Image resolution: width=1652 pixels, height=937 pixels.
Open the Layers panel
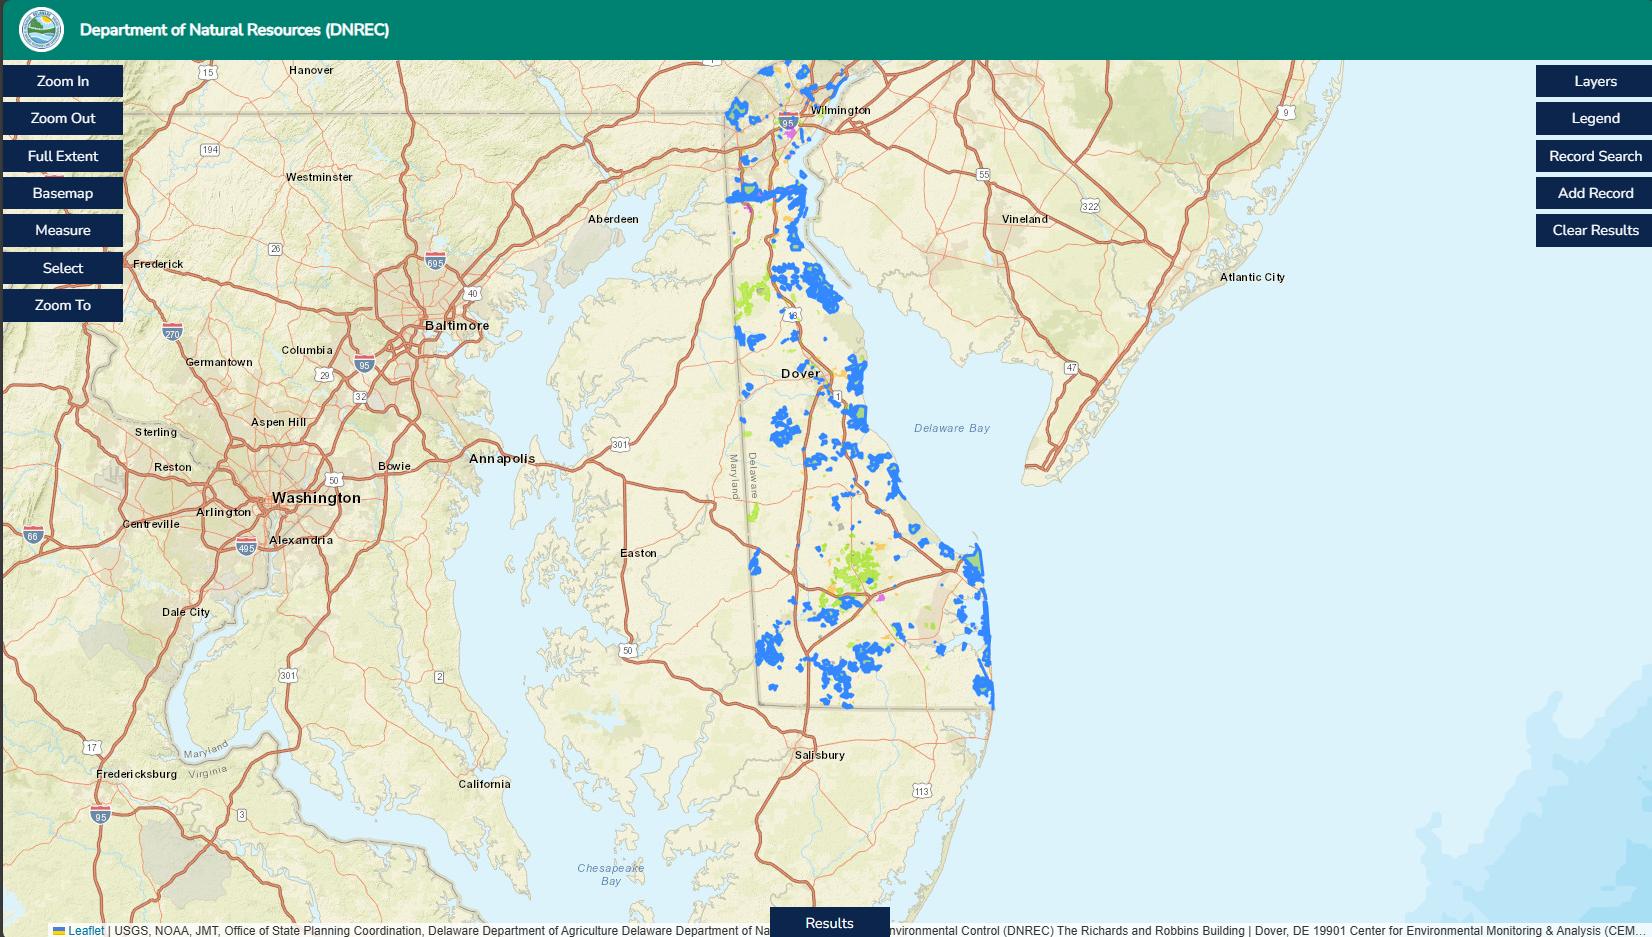(x=1594, y=81)
